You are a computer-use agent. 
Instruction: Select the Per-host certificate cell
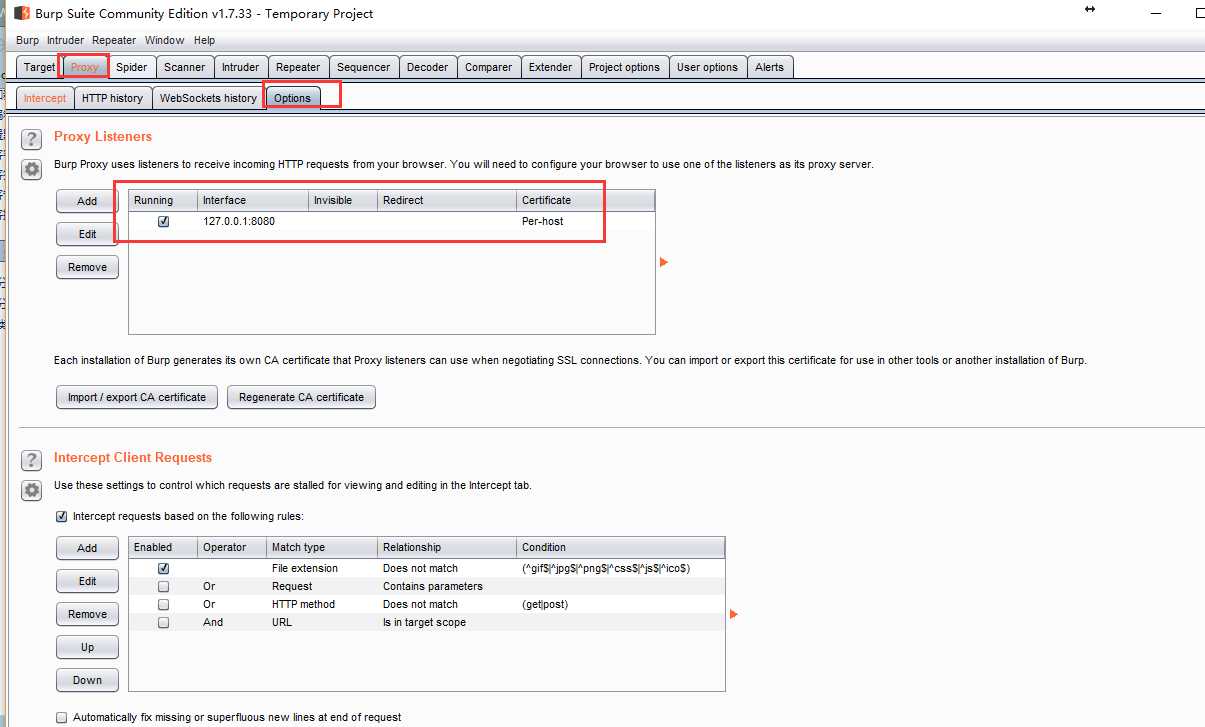point(586,222)
